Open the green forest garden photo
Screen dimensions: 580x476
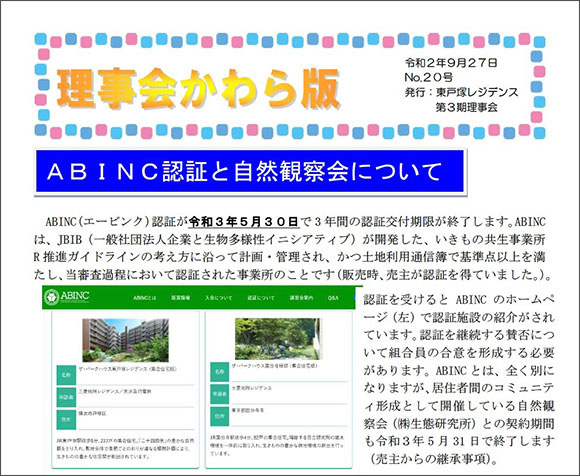(277, 338)
